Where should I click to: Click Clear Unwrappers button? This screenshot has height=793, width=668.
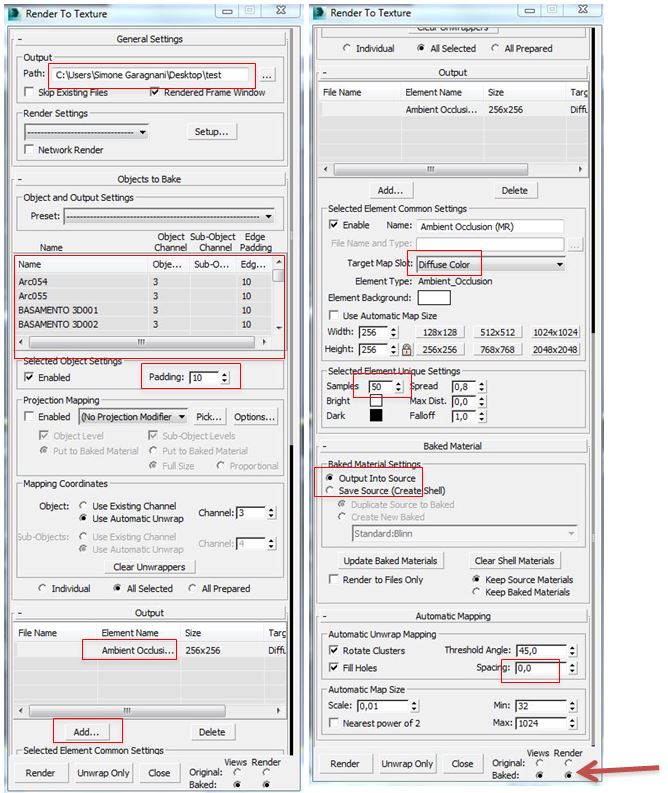coord(149,567)
